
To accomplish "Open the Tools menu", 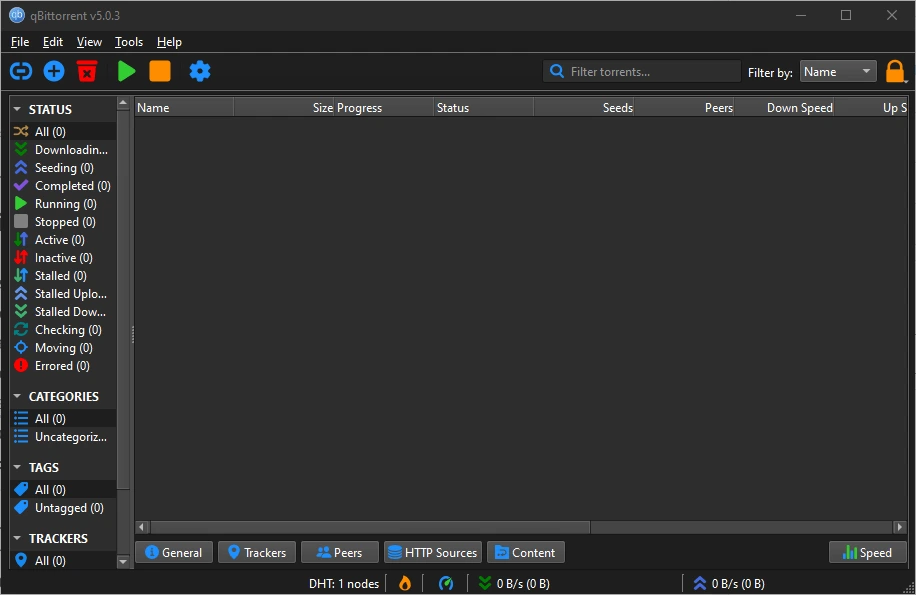I will click(129, 42).
